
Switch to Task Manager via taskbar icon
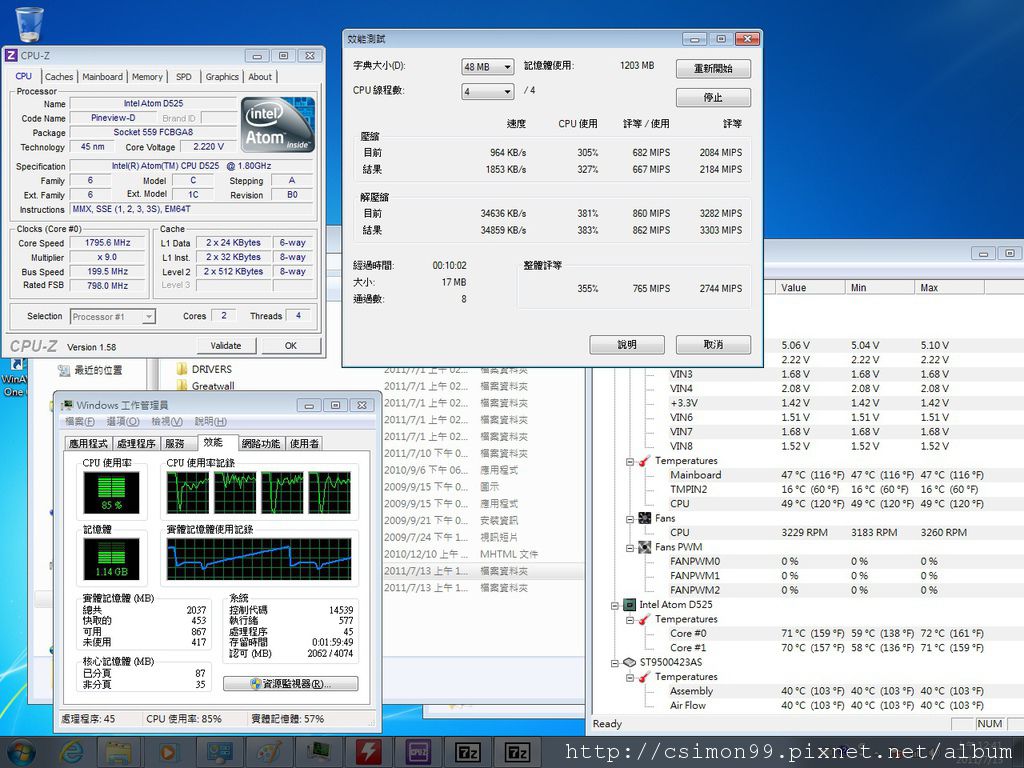pos(318,752)
